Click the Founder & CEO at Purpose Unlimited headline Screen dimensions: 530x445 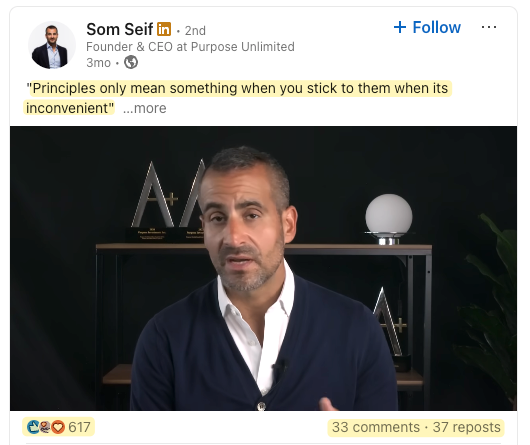click(x=190, y=47)
